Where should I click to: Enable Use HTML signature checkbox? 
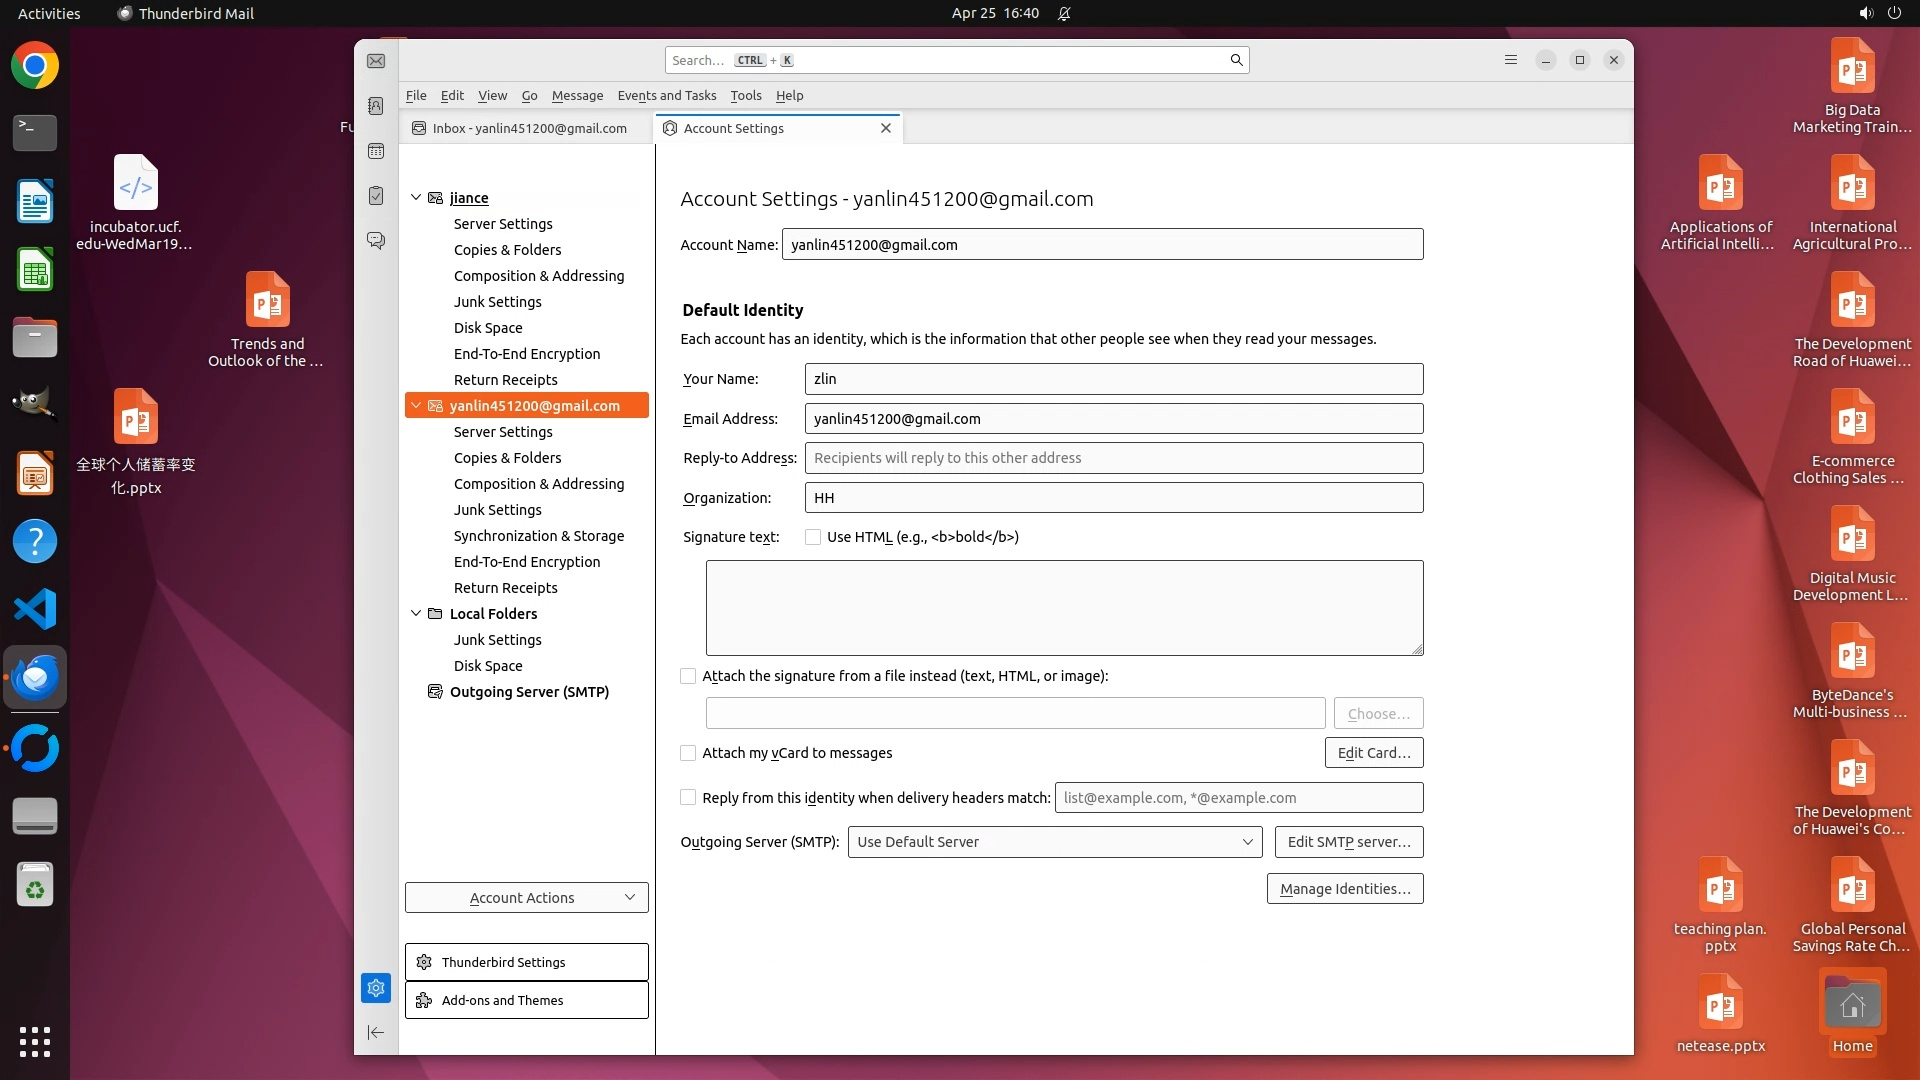click(x=813, y=537)
